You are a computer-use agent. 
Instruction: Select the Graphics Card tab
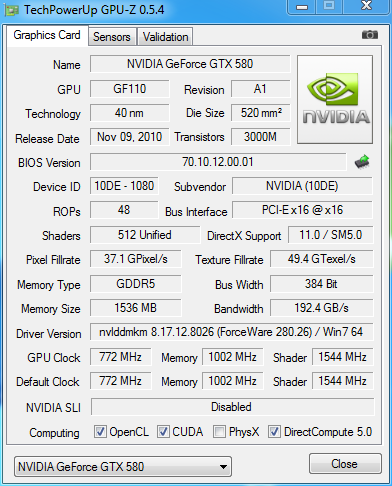(x=47, y=35)
